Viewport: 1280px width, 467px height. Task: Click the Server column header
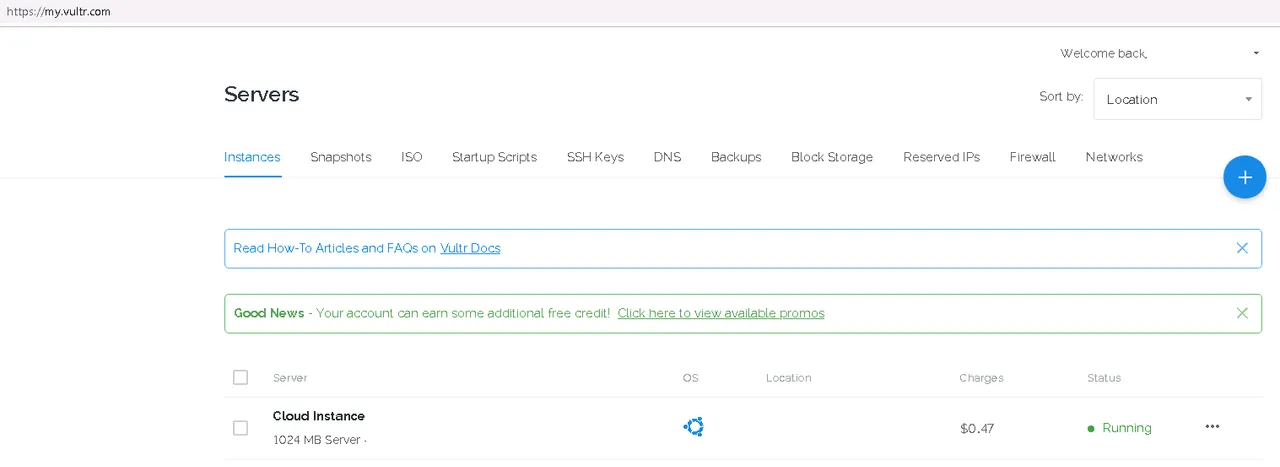290,378
